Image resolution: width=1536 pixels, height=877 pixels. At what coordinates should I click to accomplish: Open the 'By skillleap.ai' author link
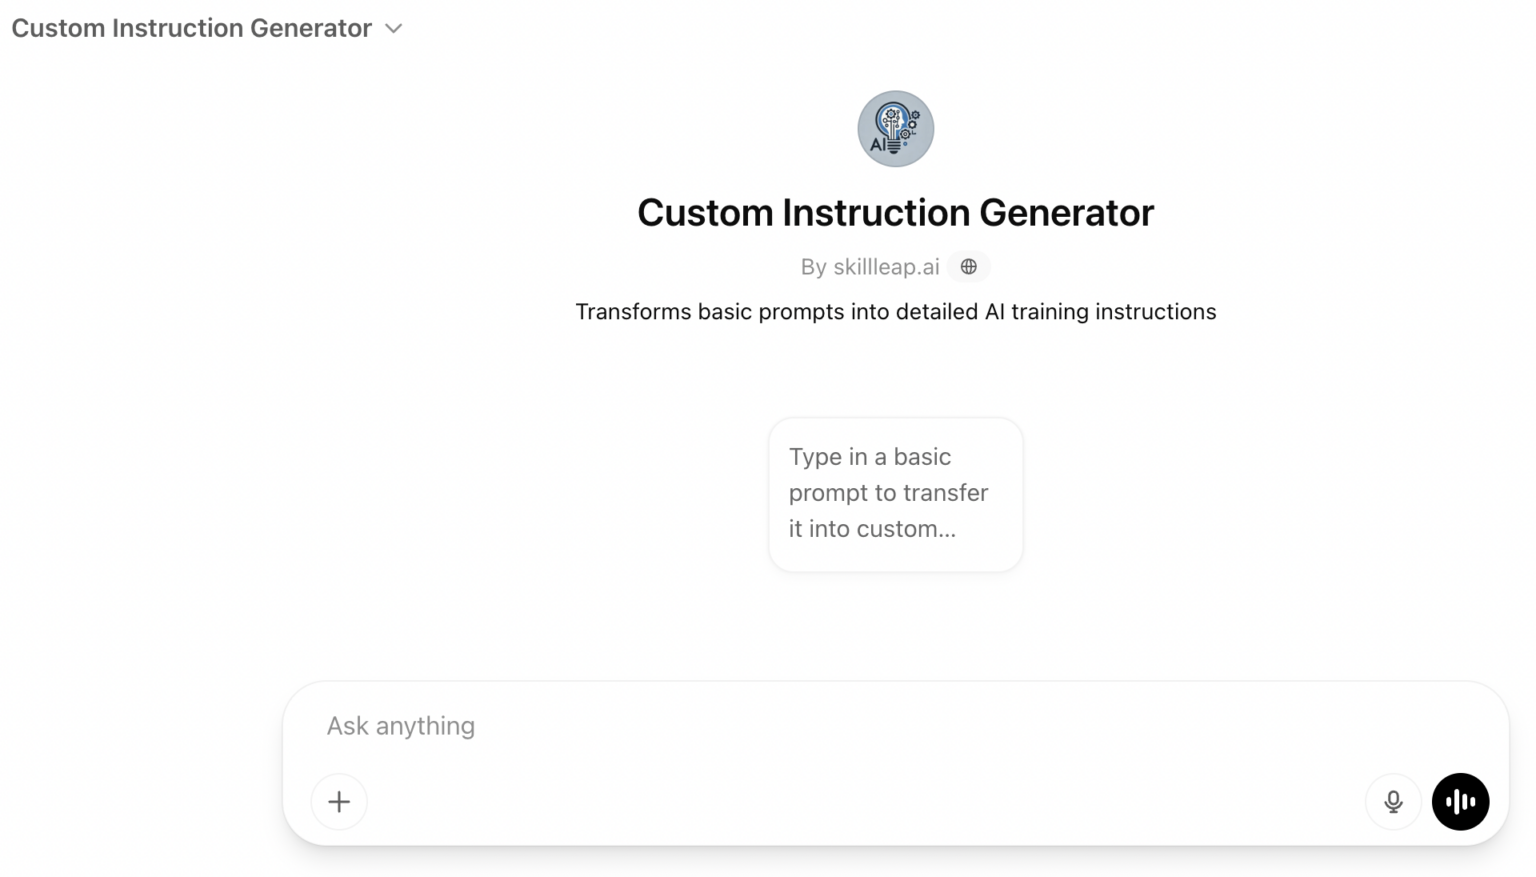(869, 267)
